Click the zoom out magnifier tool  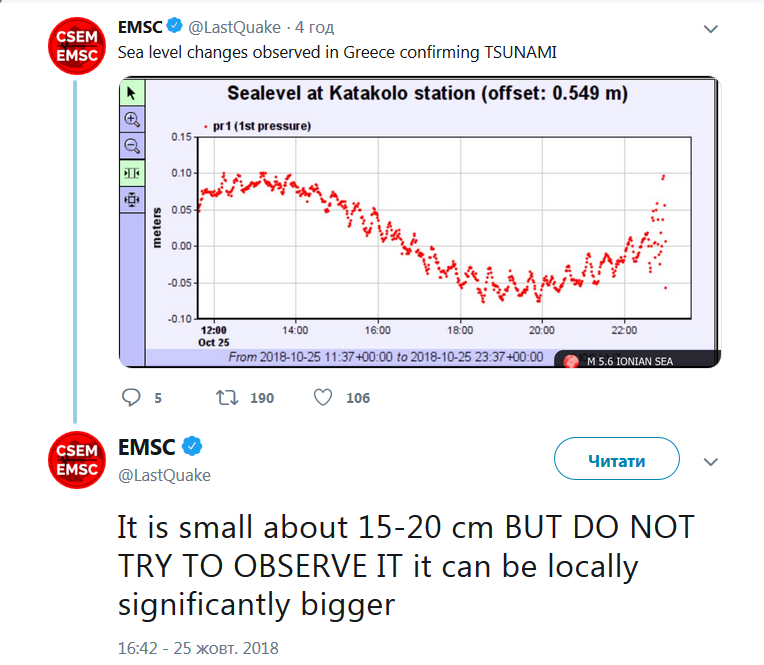coord(132,146)
